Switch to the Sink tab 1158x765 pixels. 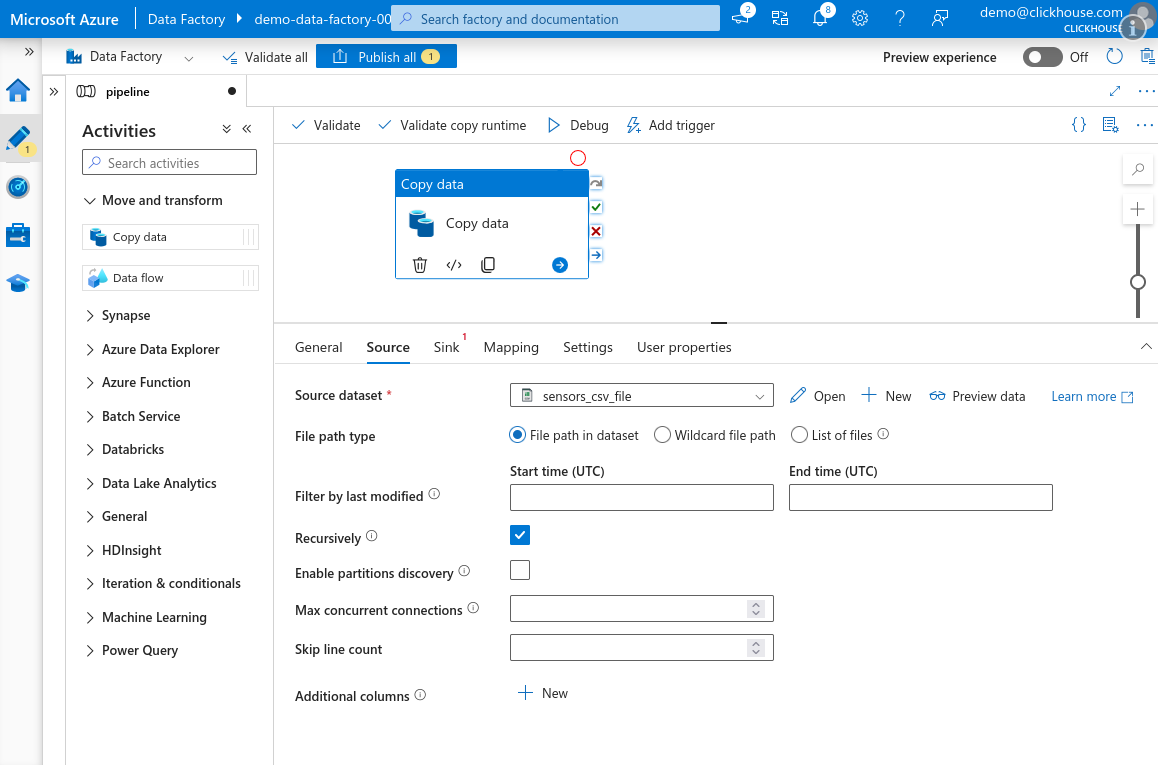(x=446, y=347)
